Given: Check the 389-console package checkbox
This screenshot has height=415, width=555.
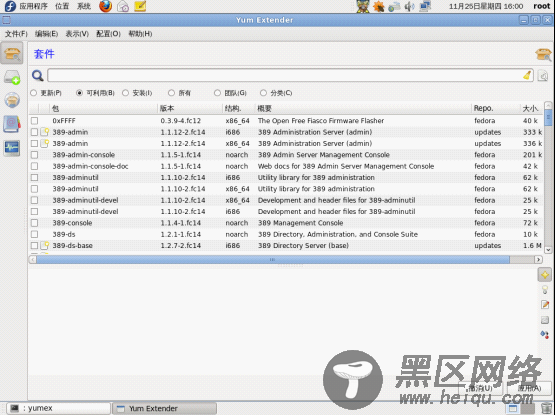Looking at the screenshot, I should [x=34, y=223].
